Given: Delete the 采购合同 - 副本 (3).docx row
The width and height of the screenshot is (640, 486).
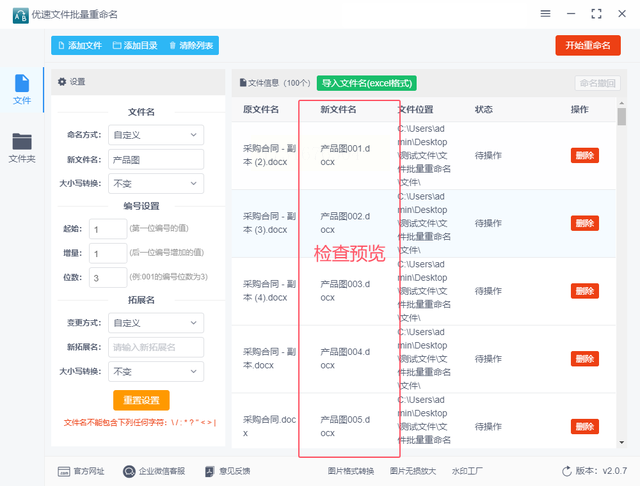Looking at the screenshot, I should click(584, 223).
